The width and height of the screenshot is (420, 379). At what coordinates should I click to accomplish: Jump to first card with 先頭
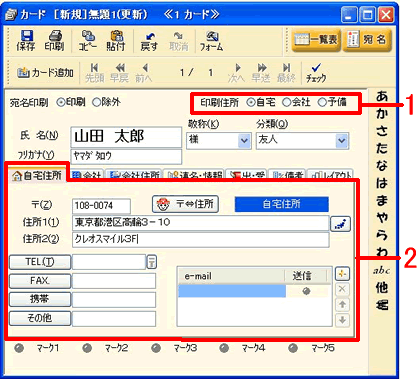pos(95,72)
